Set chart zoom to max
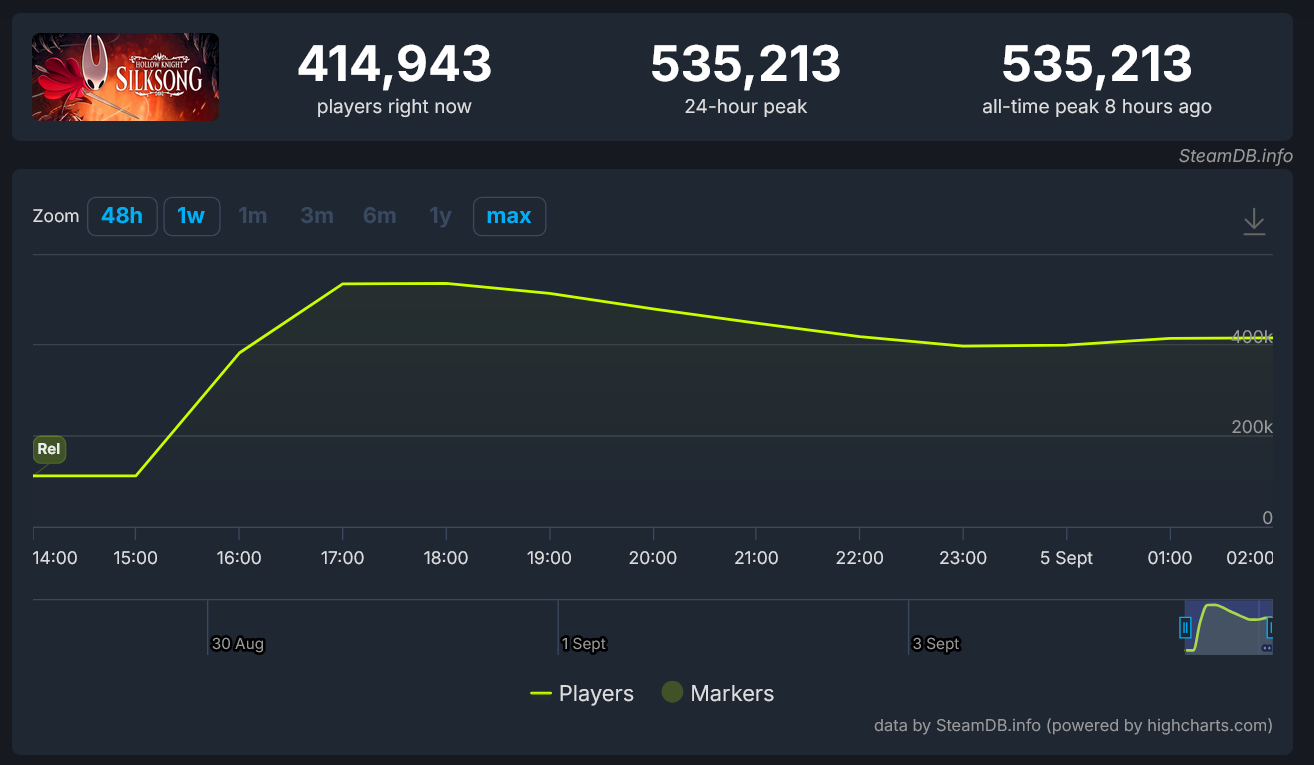The width and height of the screenshot is (1314, 765). click(x=509, y=216)
